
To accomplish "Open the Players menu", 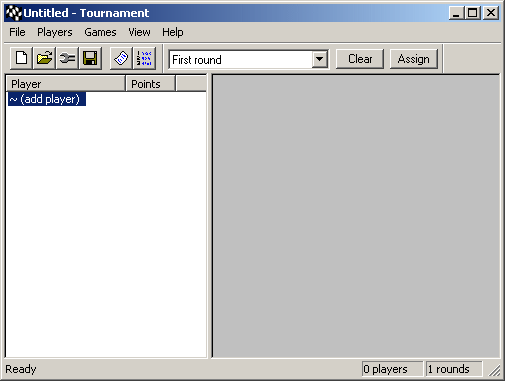I will pyautogui.click(x=55, y=32).
